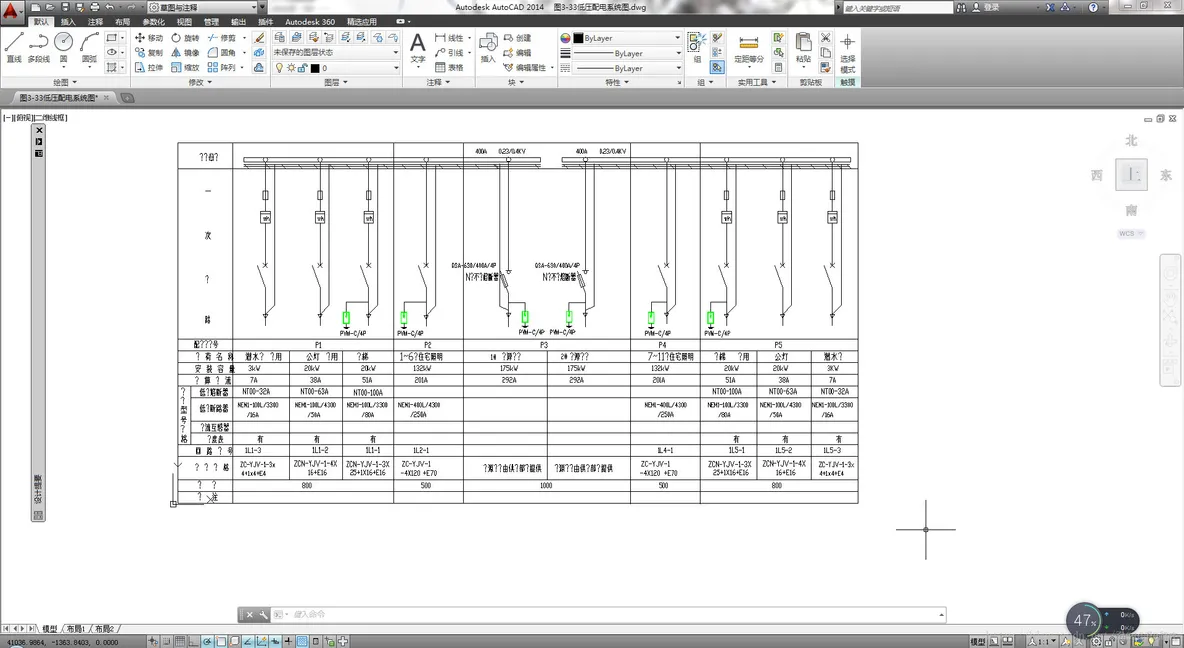
Task: Click the block Edit (编辑) button
Action: coord(517,53)
